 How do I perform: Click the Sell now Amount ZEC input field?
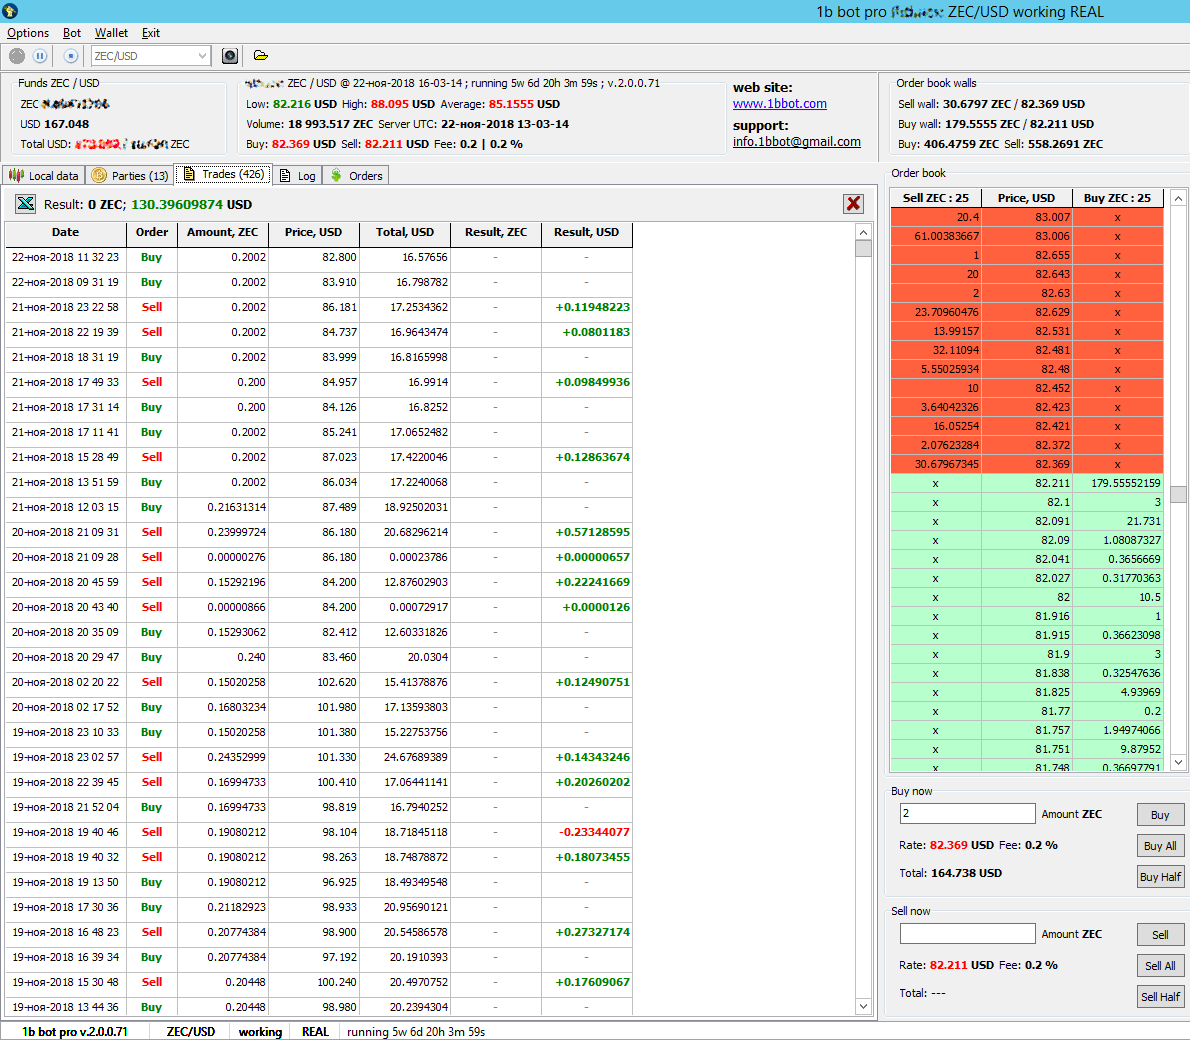967,934
